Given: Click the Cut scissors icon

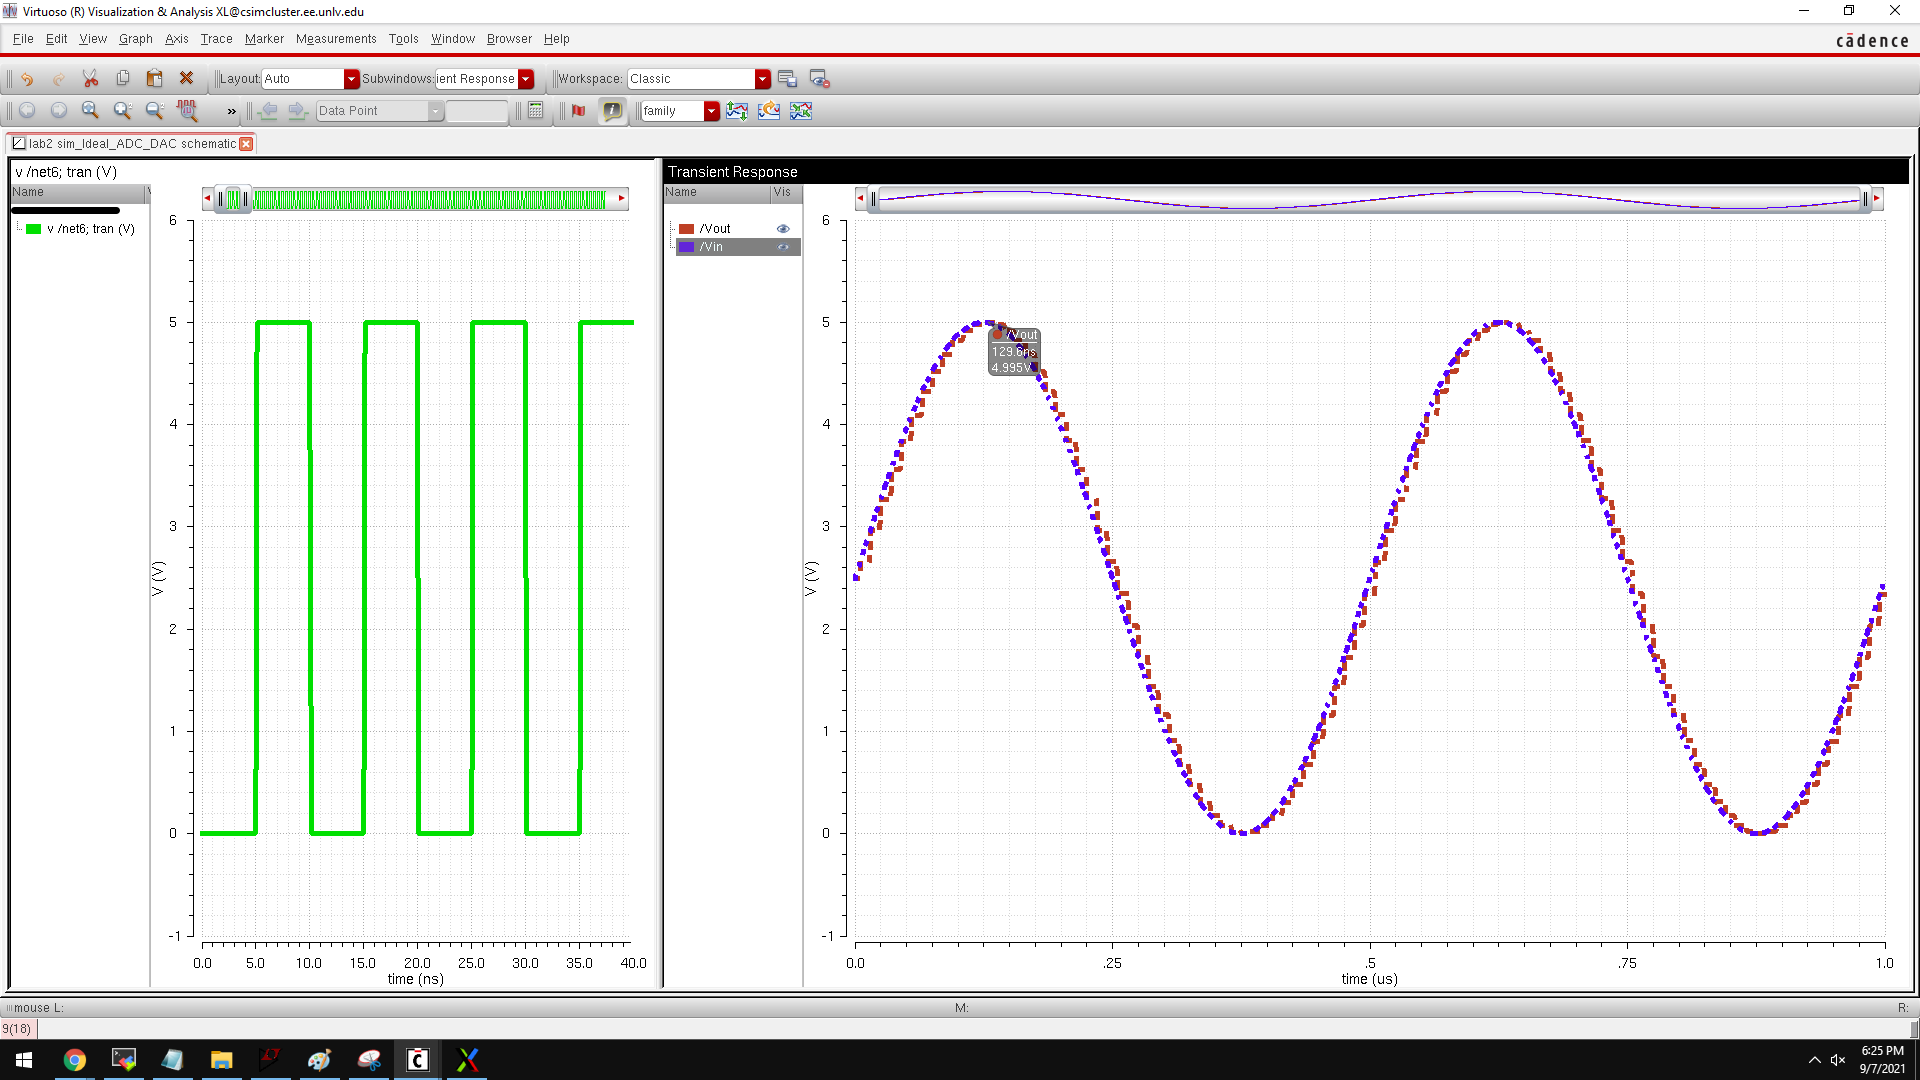Looking at the screenshot, I should [x=90, y=79].
